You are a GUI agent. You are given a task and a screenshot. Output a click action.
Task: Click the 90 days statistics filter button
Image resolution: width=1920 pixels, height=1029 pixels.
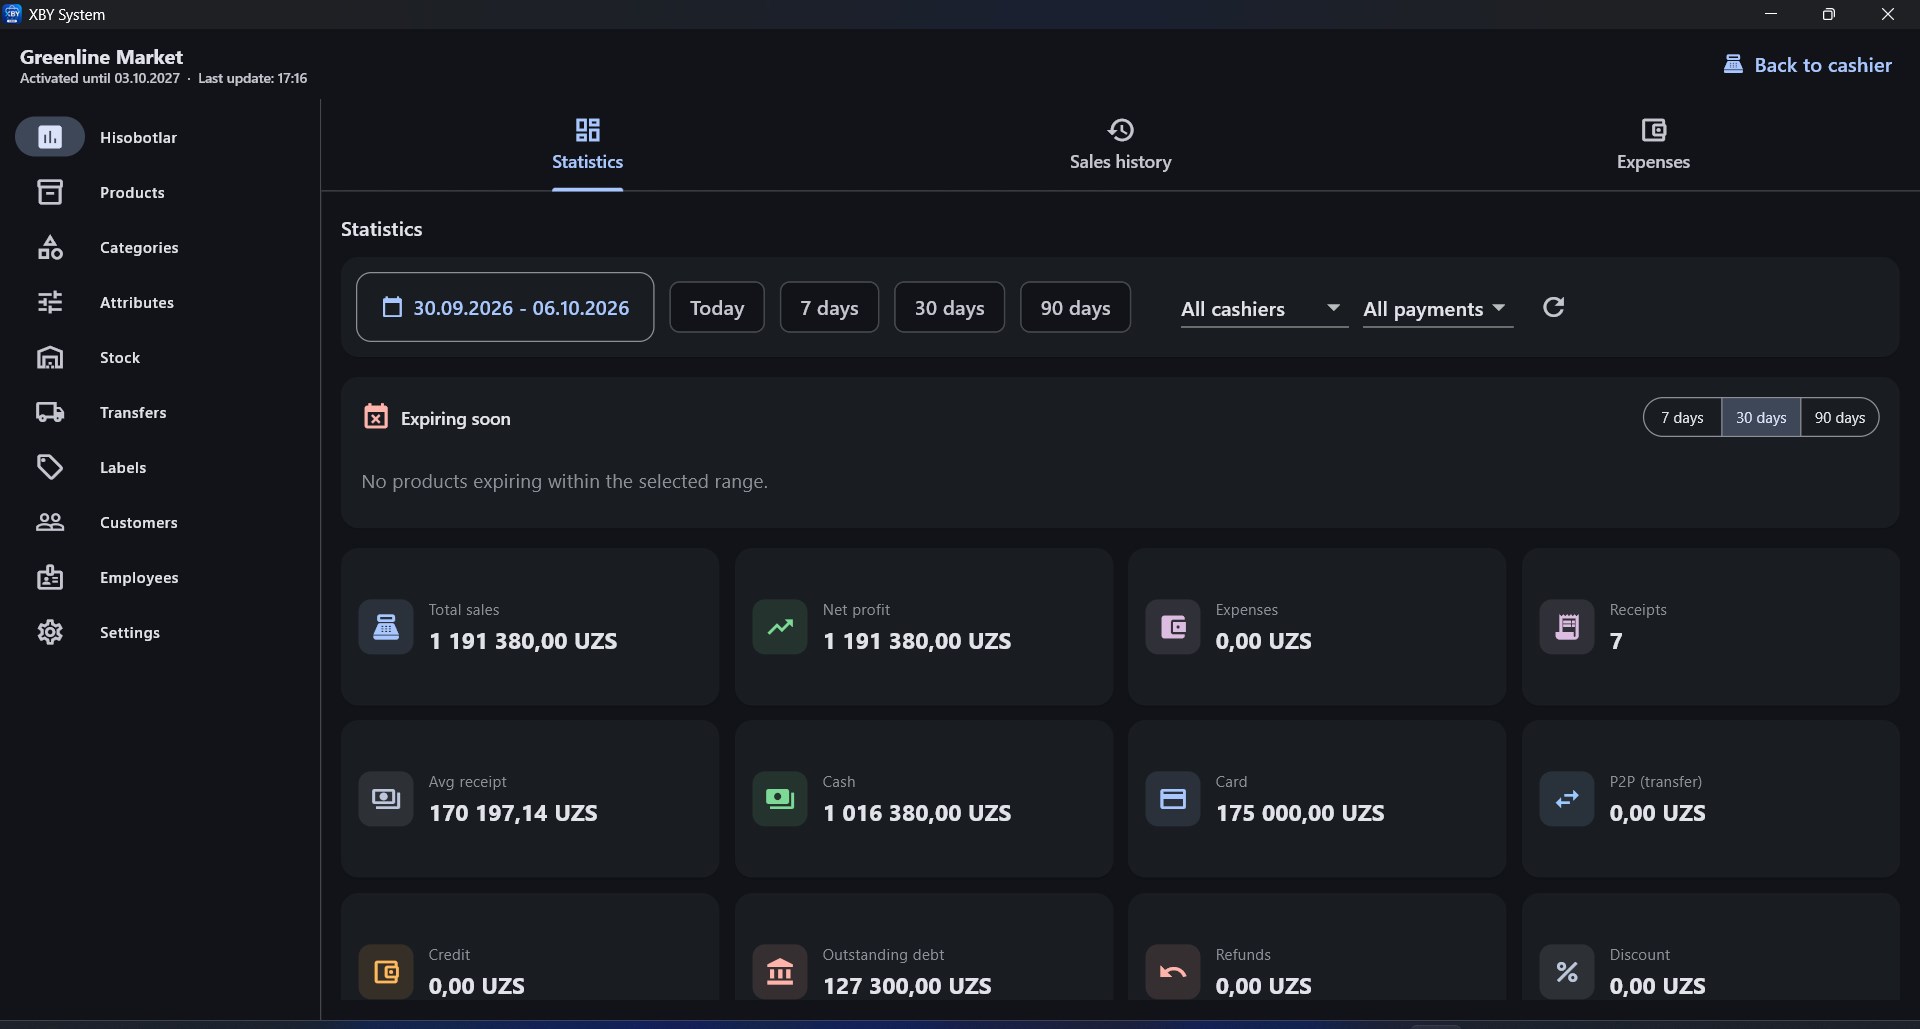click(1075, 307)
